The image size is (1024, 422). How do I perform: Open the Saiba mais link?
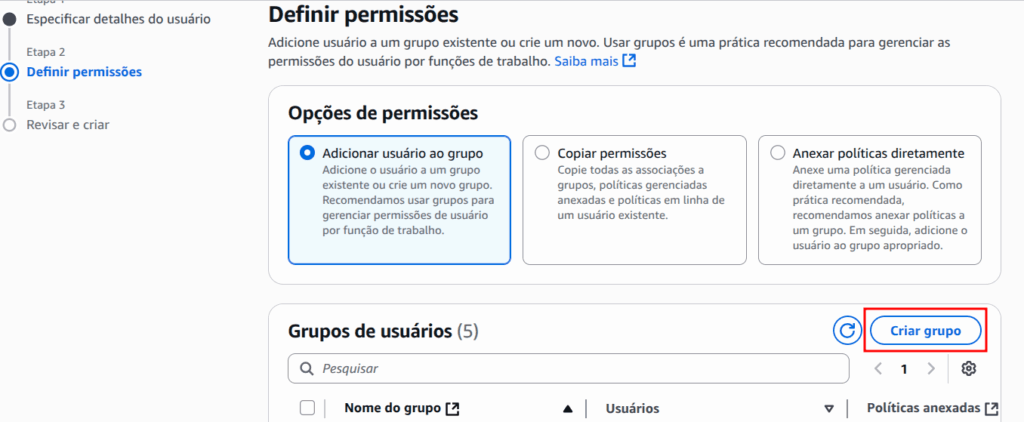595,61
